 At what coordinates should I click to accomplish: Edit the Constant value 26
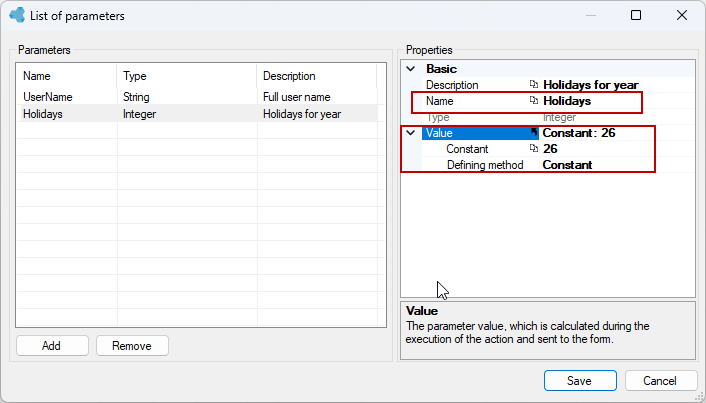(x=550, y=149)
